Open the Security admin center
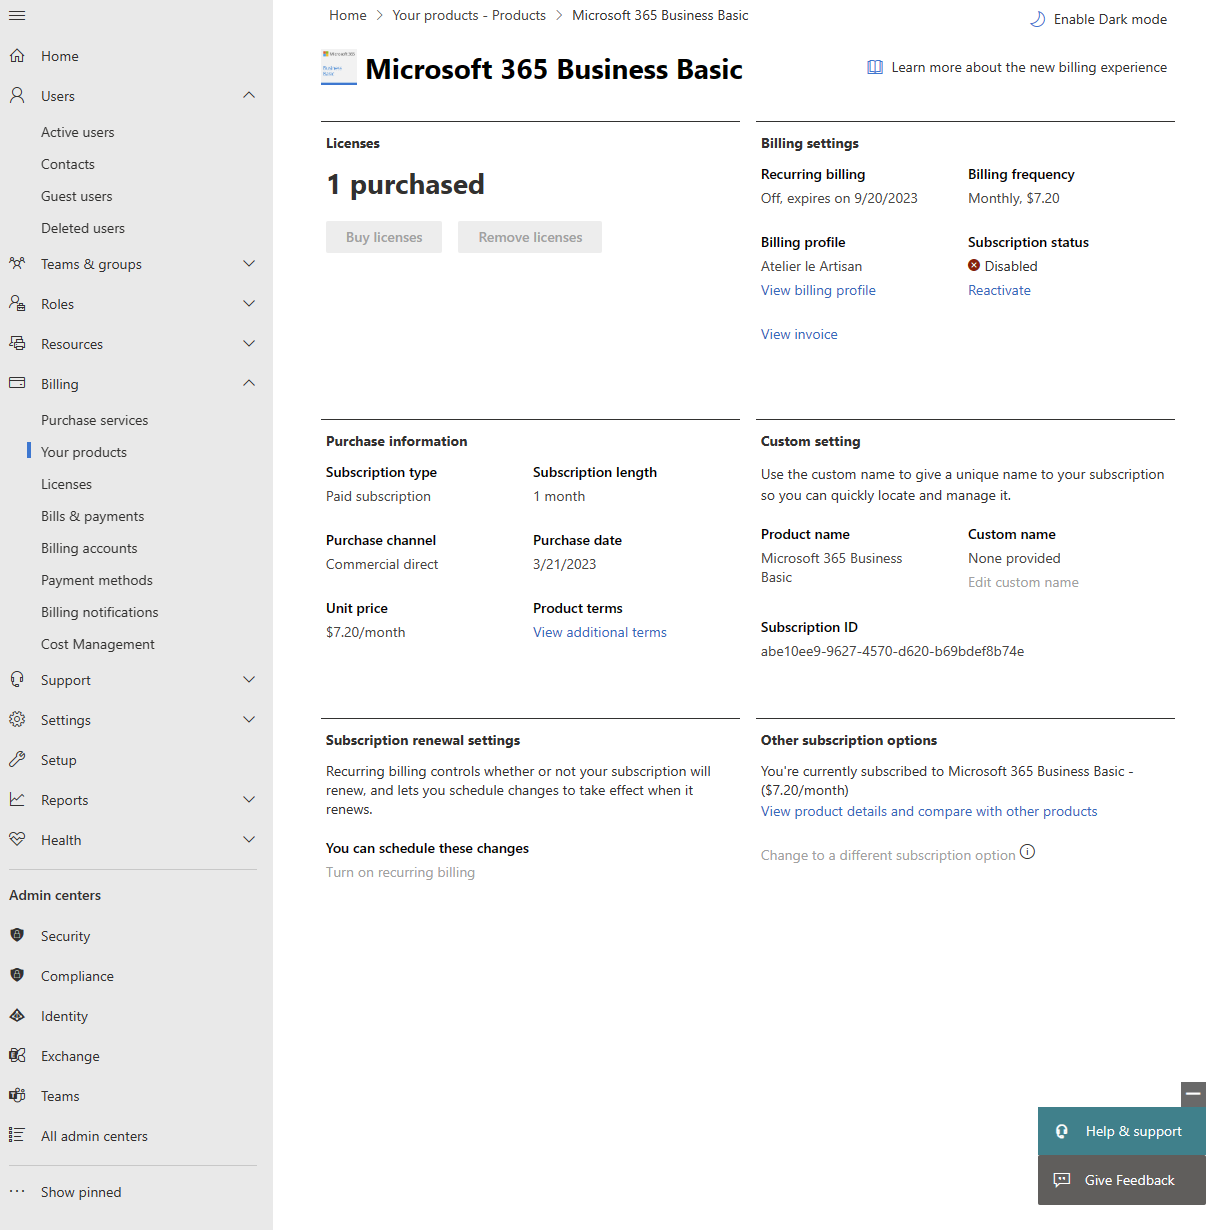Image resolution: width=1222 pixels, height=1230 pixels. click(65, 935)
